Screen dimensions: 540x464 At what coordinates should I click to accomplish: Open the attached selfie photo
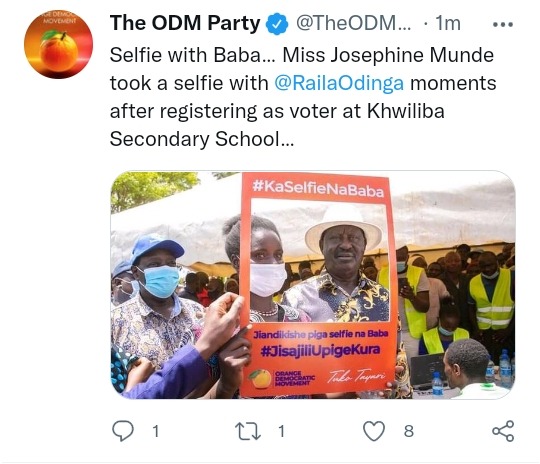(x=313, y=285)
